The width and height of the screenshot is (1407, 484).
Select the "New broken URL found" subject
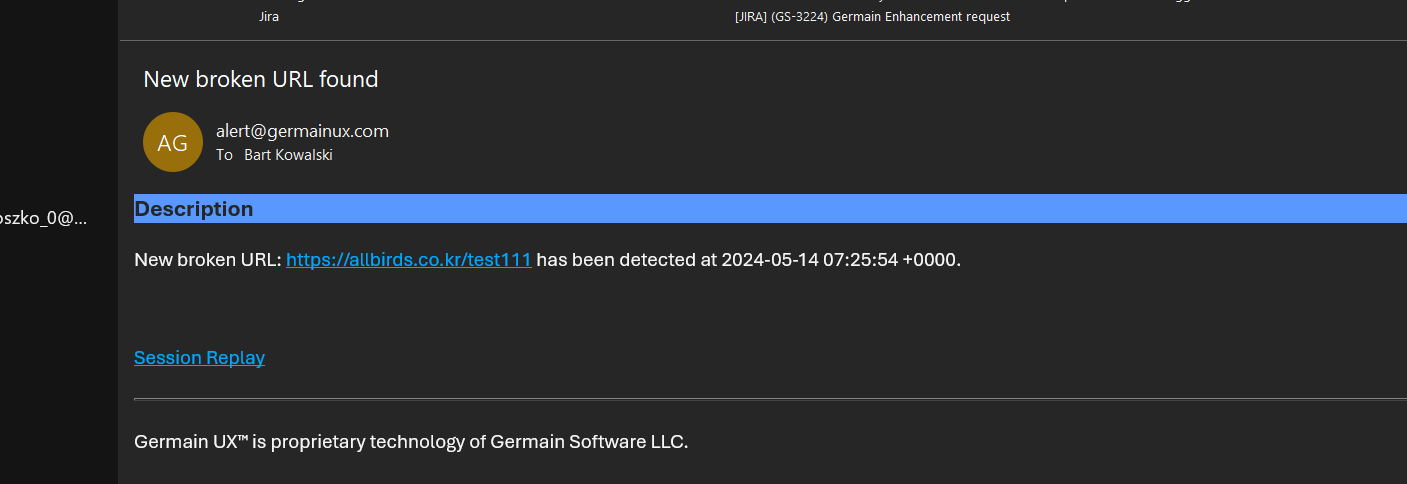(x=261, y=79)
